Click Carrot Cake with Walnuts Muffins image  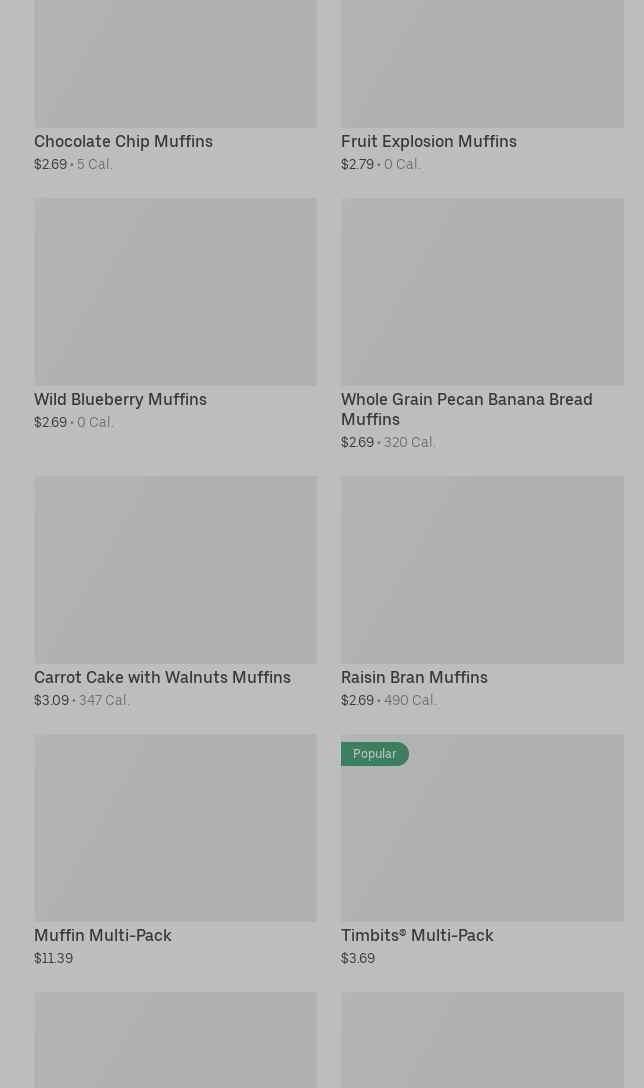(x=175, y=569)
